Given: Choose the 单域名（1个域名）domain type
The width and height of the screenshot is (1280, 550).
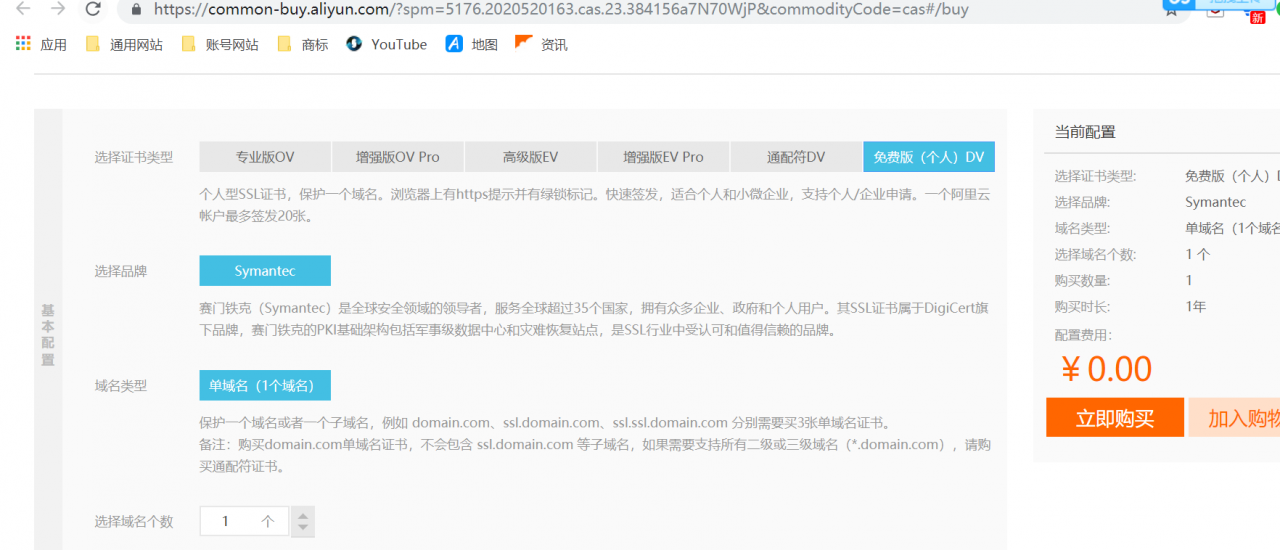Looking at the screenshot, I should (x=265, y=385).
